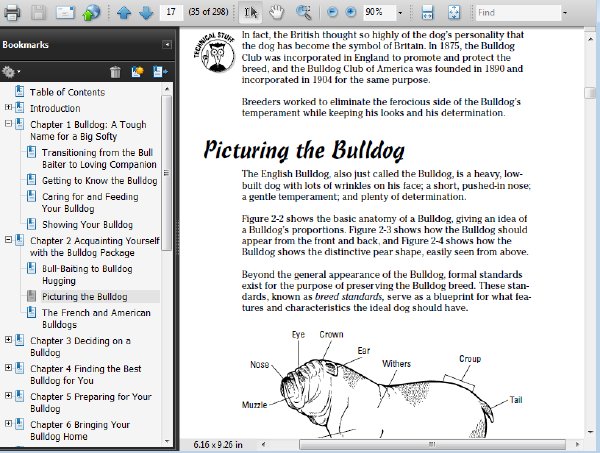Enable scrolling fit-width page mode icon

(427, 13)
